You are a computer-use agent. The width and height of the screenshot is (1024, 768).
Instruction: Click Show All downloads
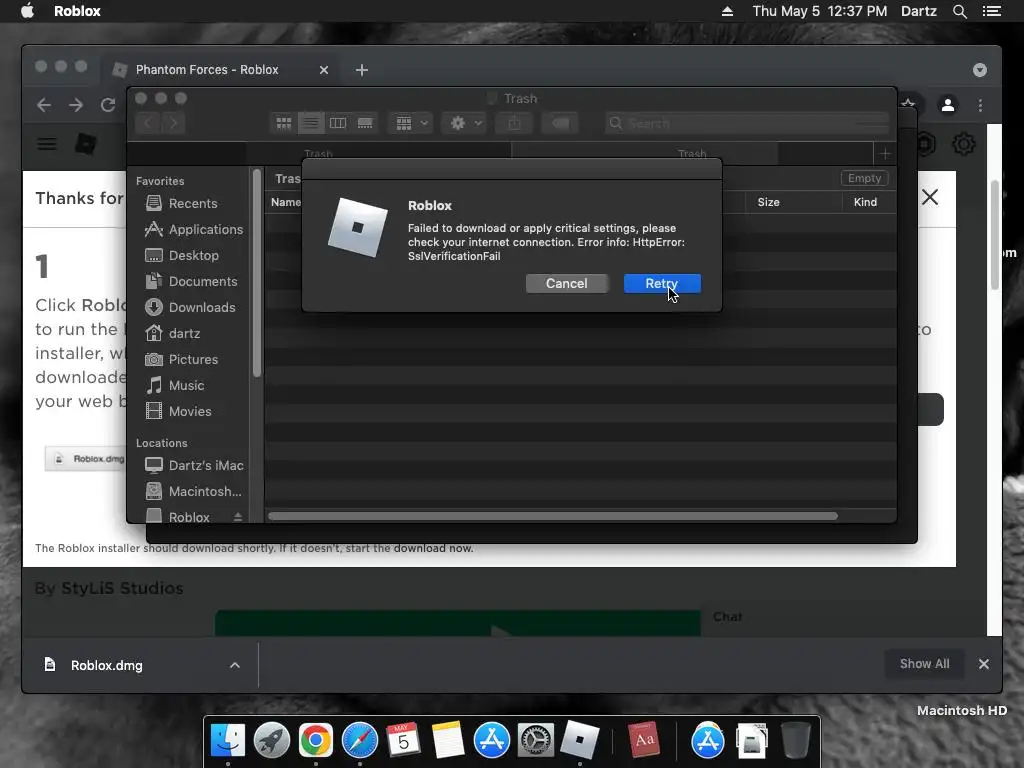[925, 664]
